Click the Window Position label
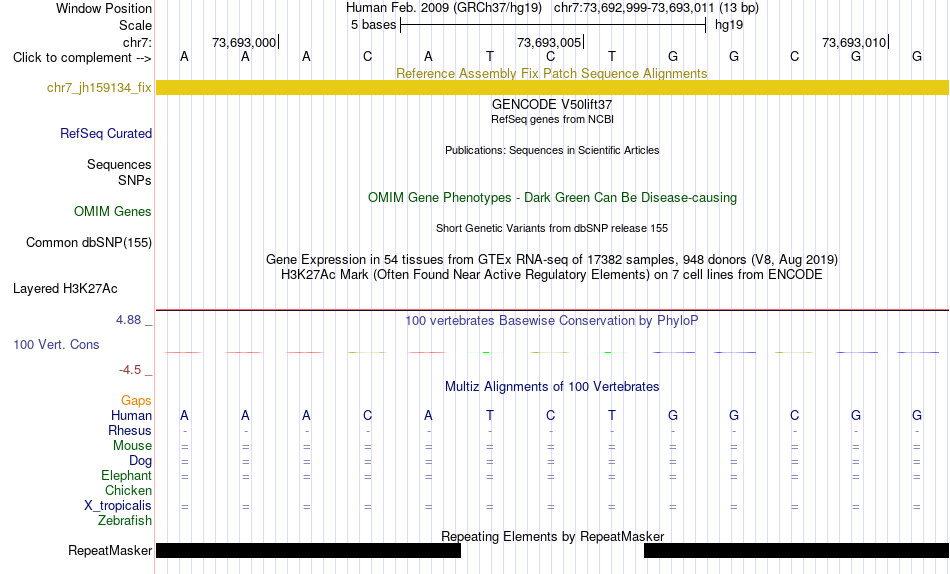 click(x=104, y=8)
